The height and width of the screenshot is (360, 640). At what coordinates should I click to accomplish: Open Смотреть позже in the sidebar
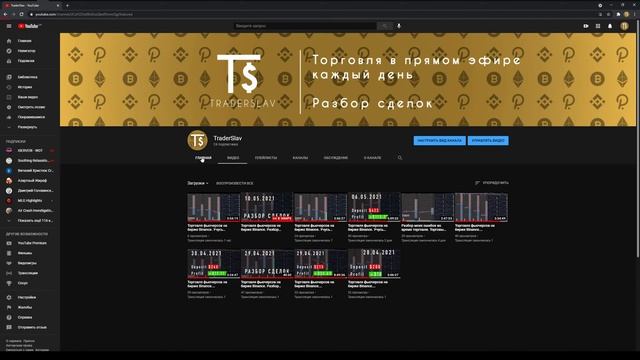coord(30,107)
